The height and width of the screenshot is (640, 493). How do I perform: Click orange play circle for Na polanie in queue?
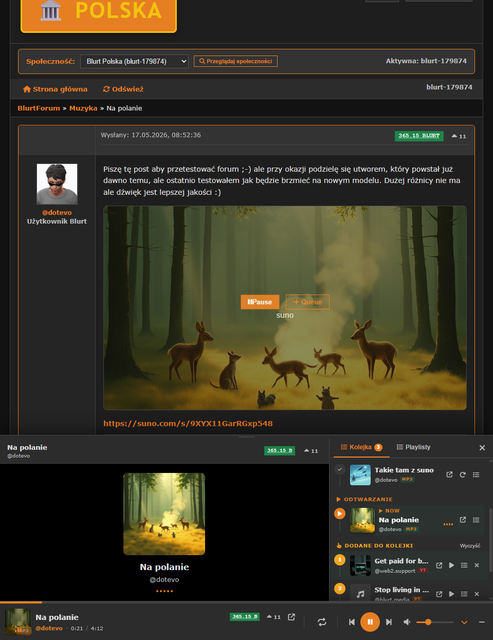point(340,513)
